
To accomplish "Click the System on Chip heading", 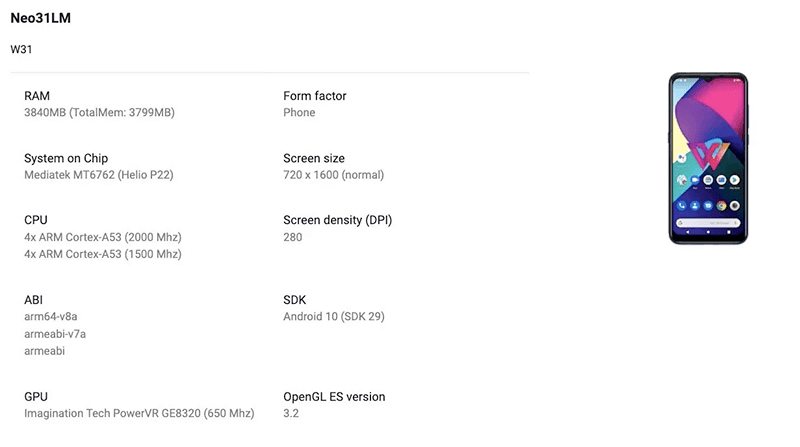I will (66, 158).
